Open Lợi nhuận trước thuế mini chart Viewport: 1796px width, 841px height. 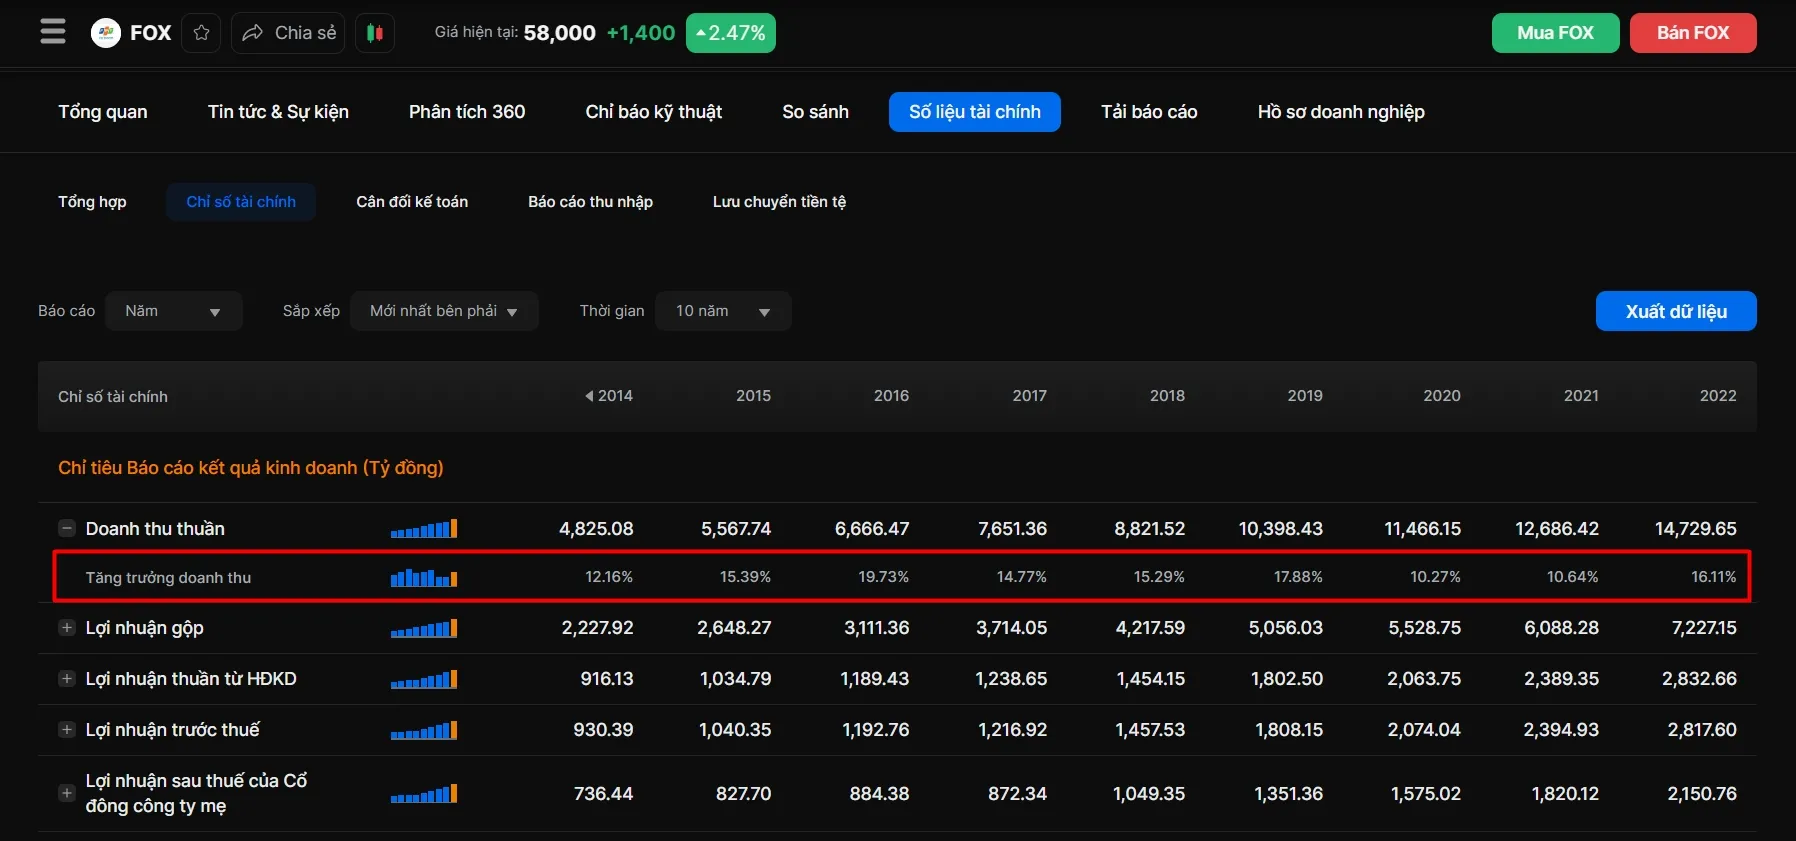(x=424, y=730)
